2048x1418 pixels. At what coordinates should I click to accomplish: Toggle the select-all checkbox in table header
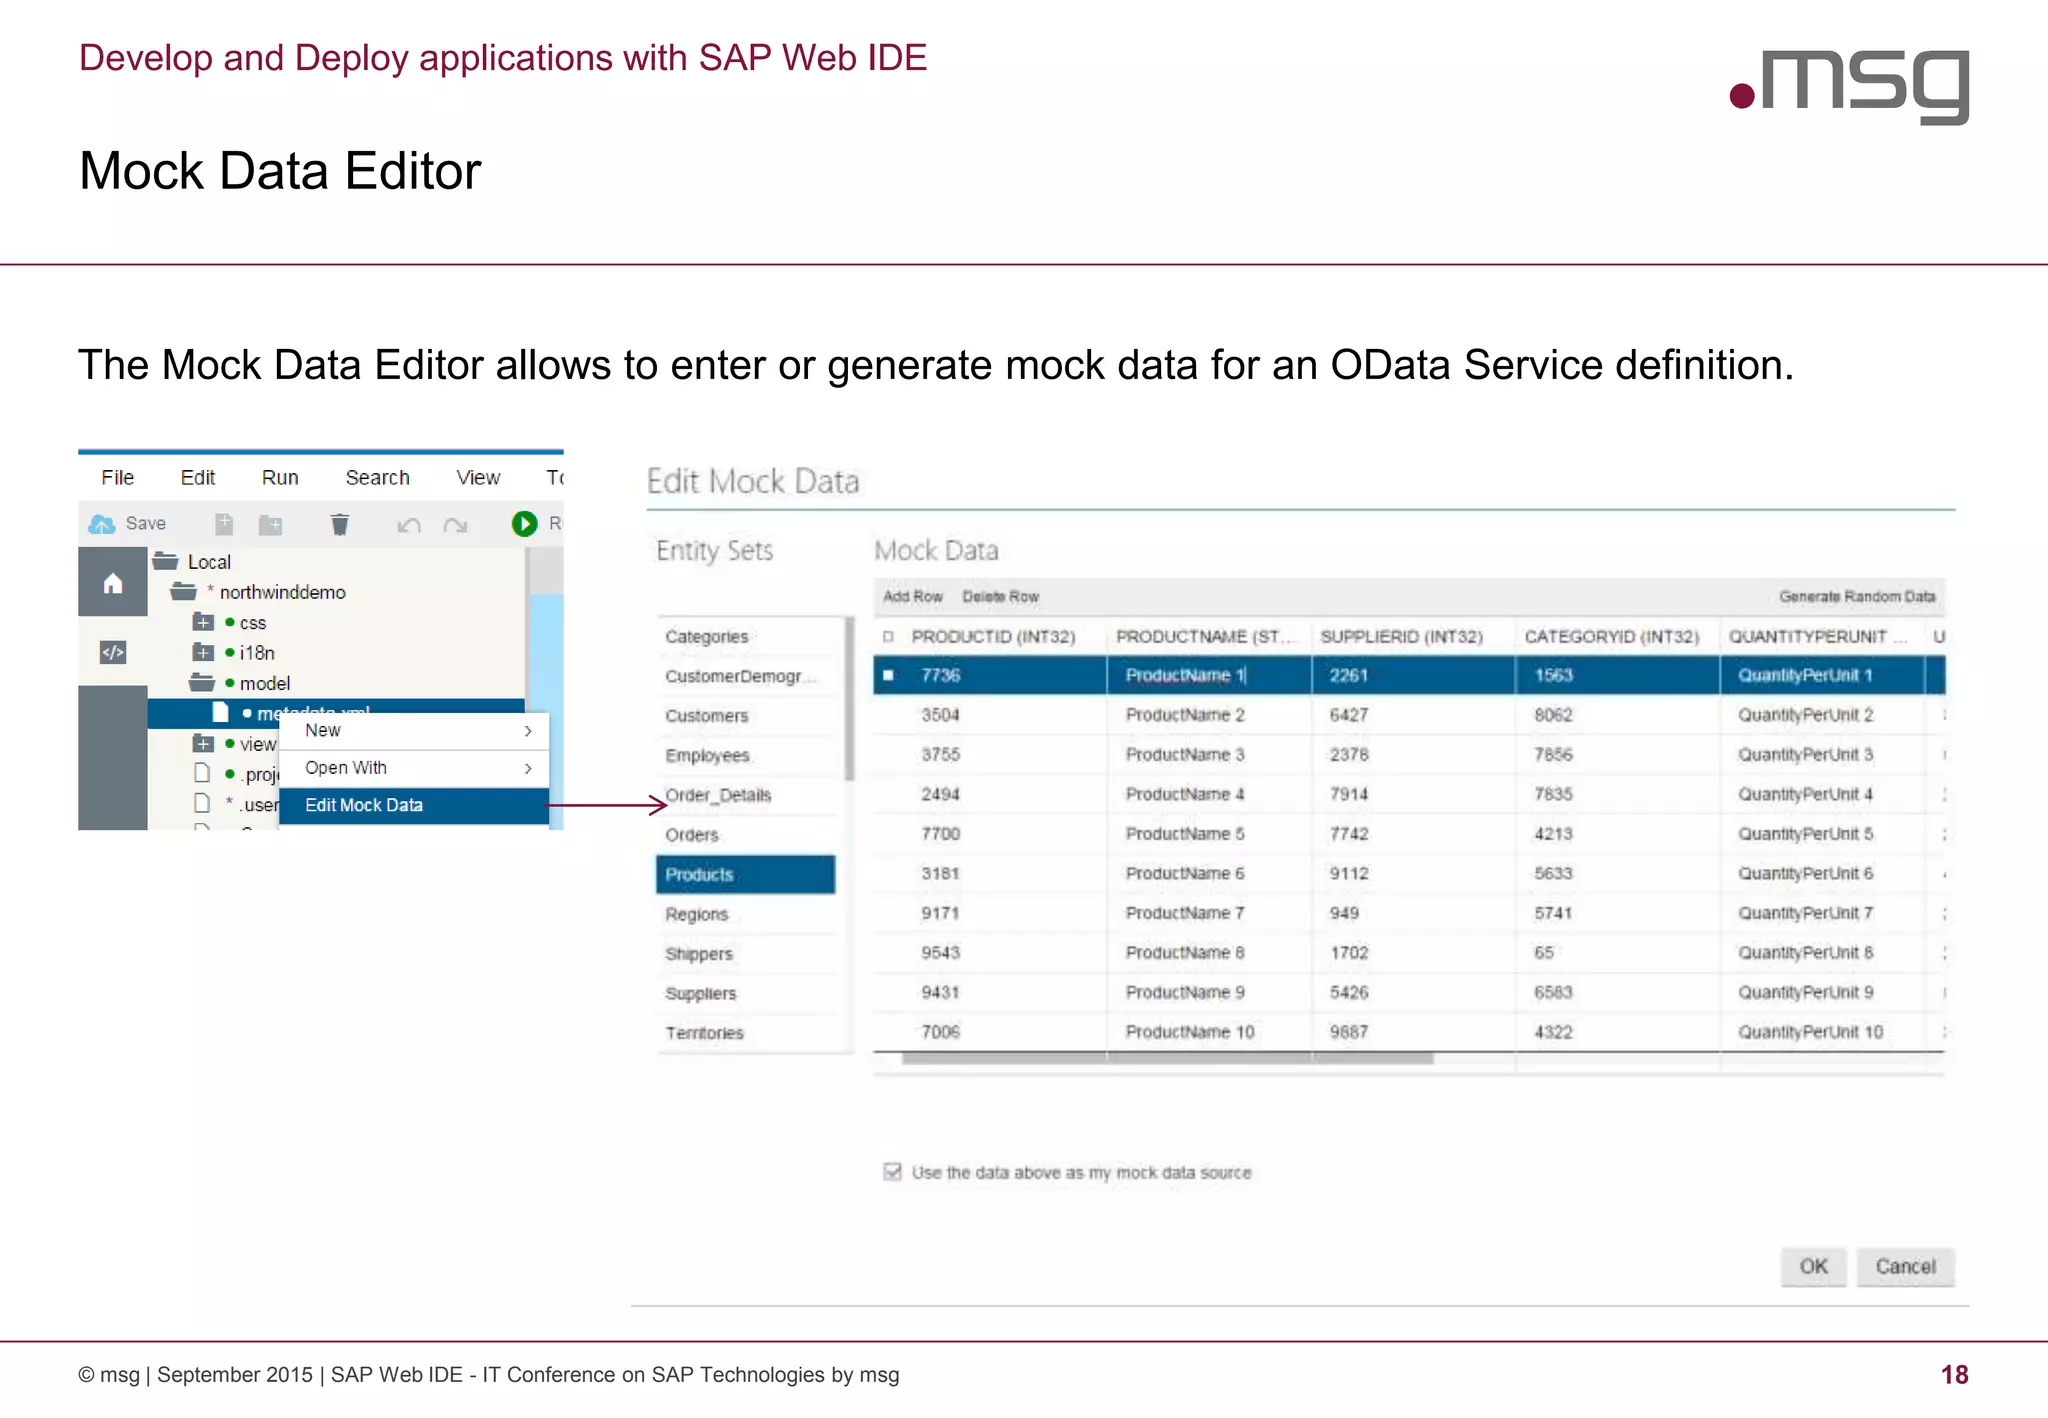click(x=888, y=636)
